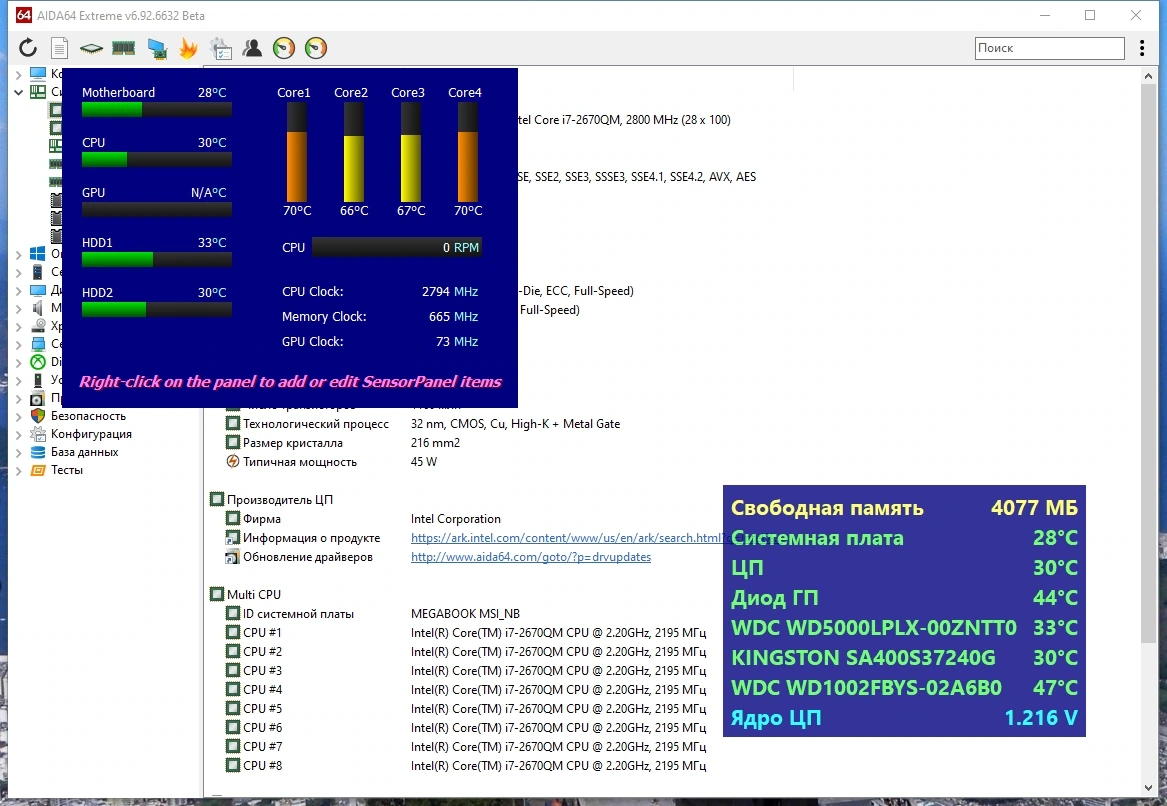Image resolution: width=1167 pixels, height=806 pixels.
Task: Click the Core1 vertical temperature bar
Action: coord(296,152)
